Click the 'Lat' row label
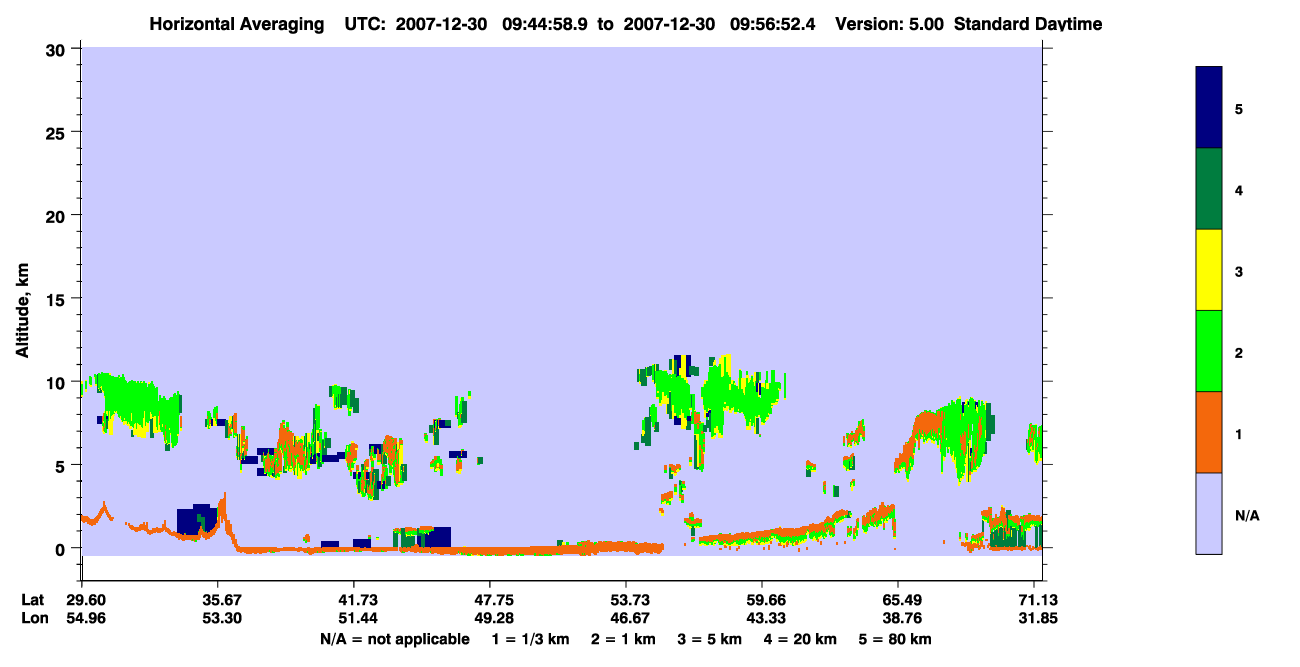Viewport: 1300px width, 667px height. (32, 600)
